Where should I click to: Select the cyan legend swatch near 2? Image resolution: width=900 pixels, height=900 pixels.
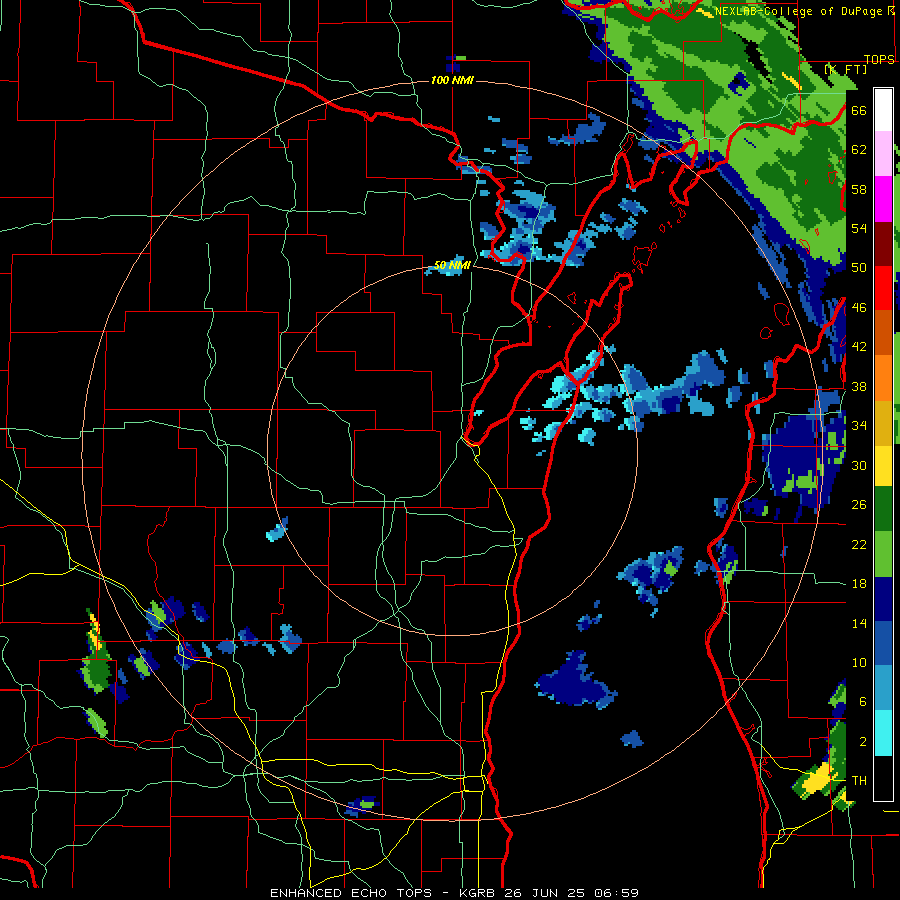883,733
